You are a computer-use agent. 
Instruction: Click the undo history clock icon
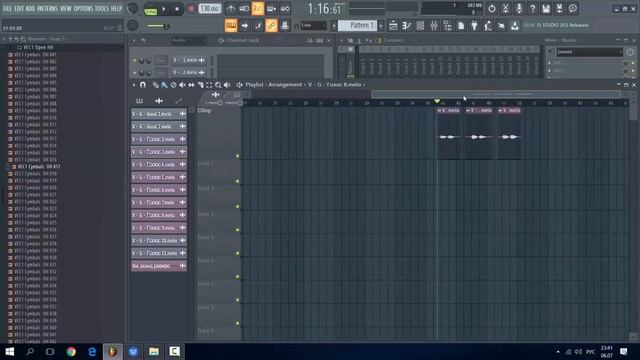click(492, 8)
